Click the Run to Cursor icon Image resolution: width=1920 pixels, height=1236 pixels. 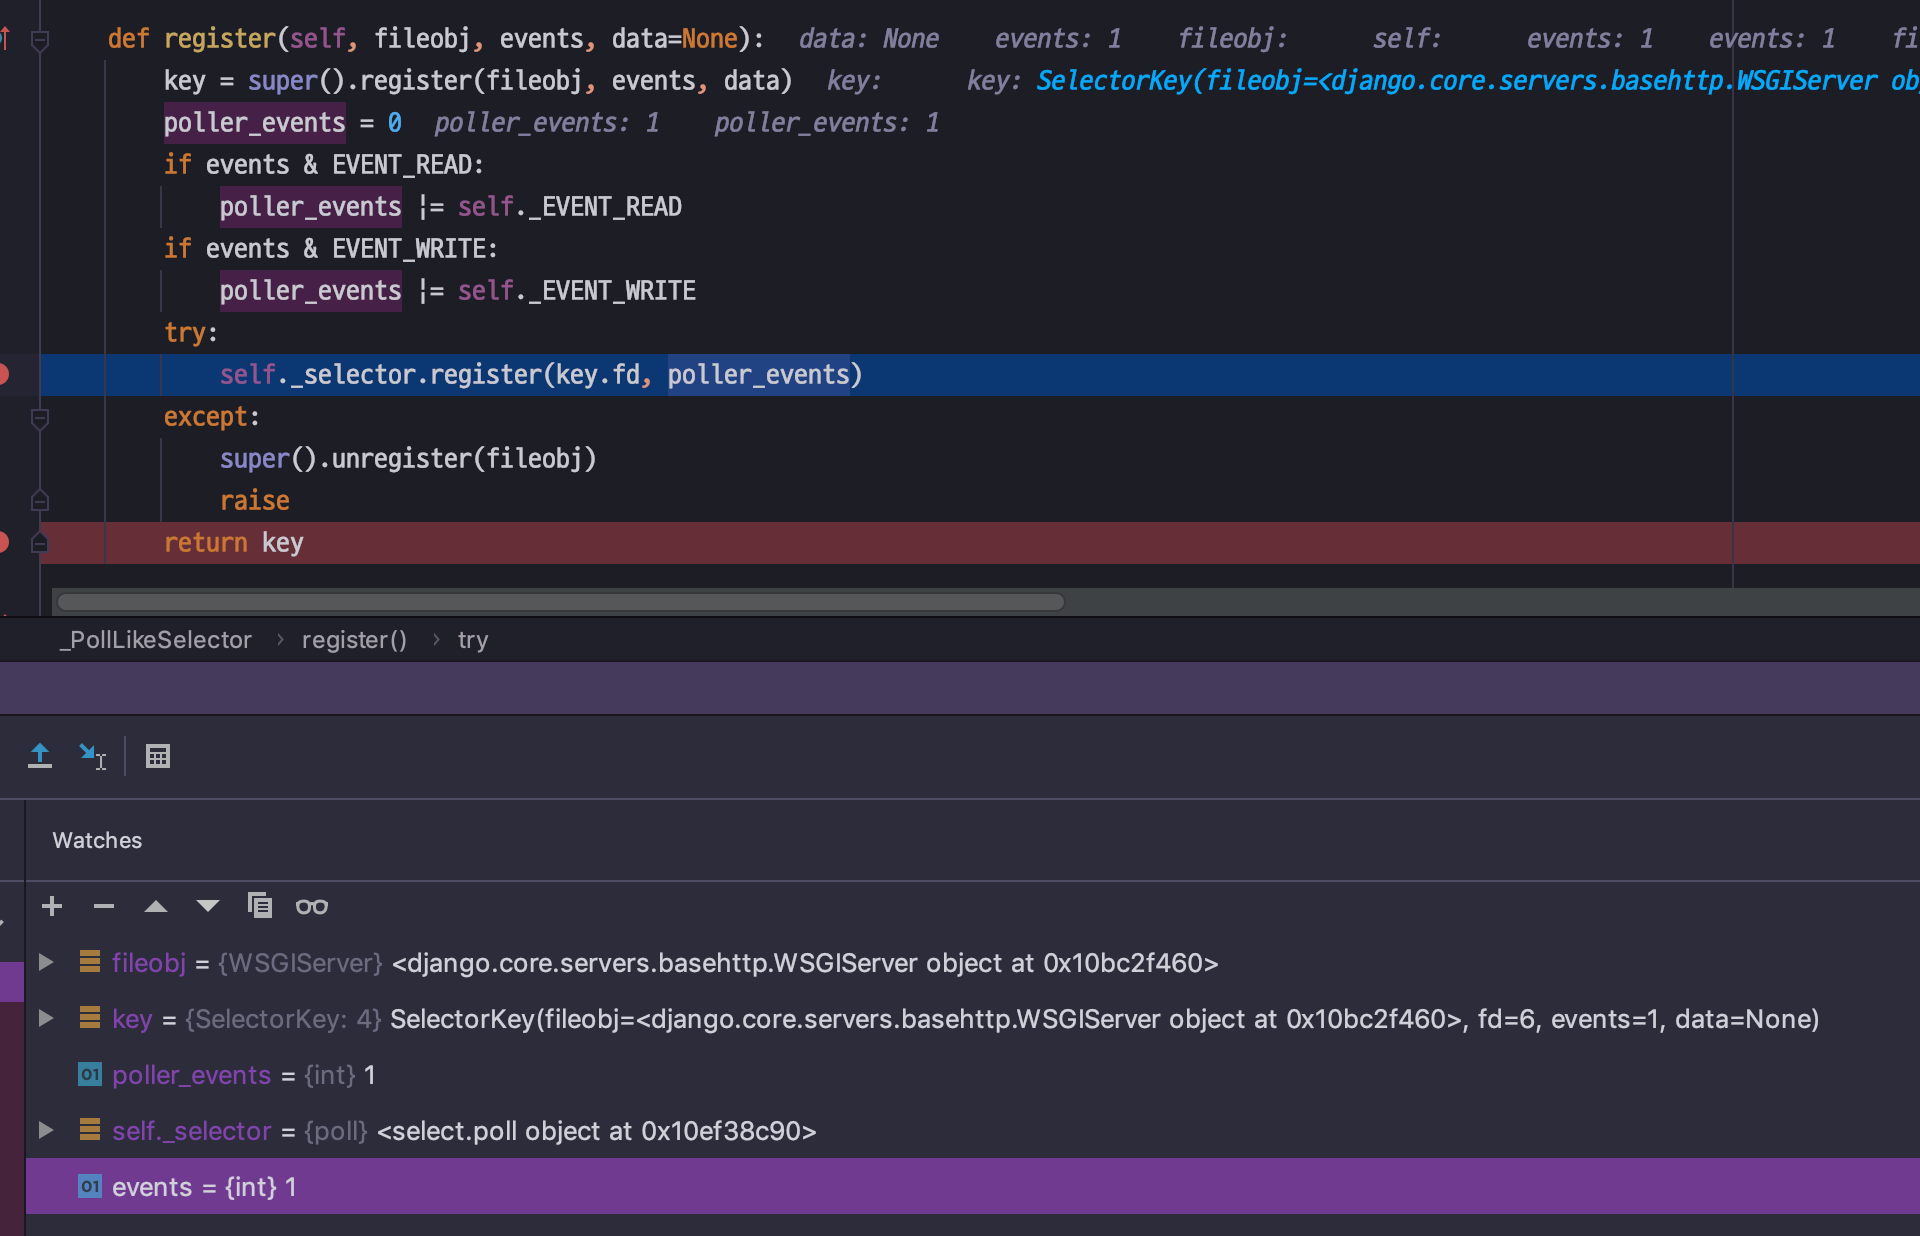click(x=92, y=756)
